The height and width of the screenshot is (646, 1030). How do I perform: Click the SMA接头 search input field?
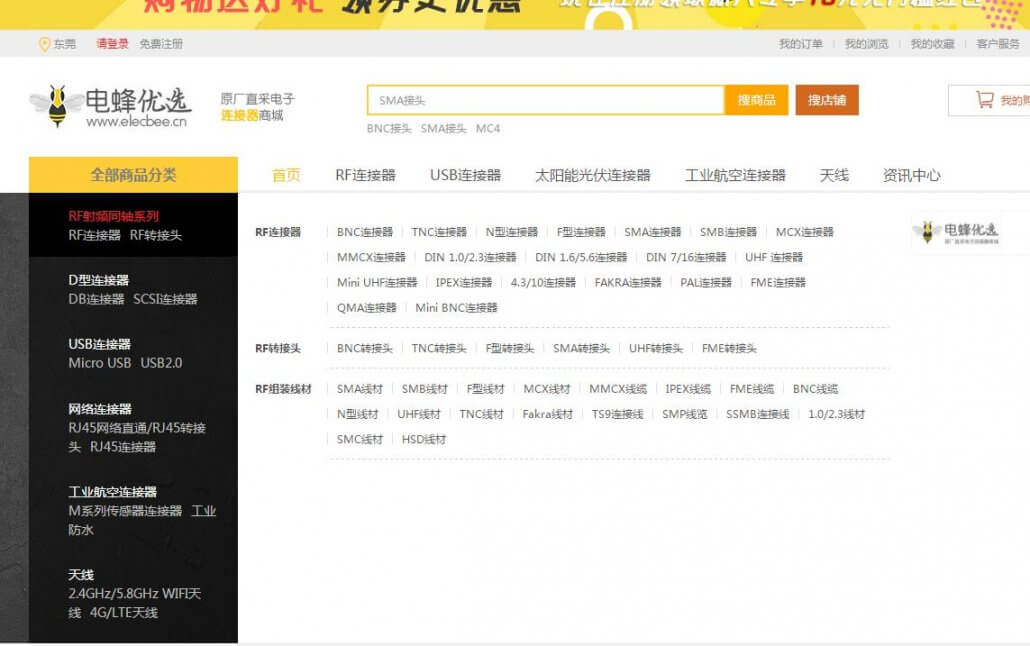[545, 100]
